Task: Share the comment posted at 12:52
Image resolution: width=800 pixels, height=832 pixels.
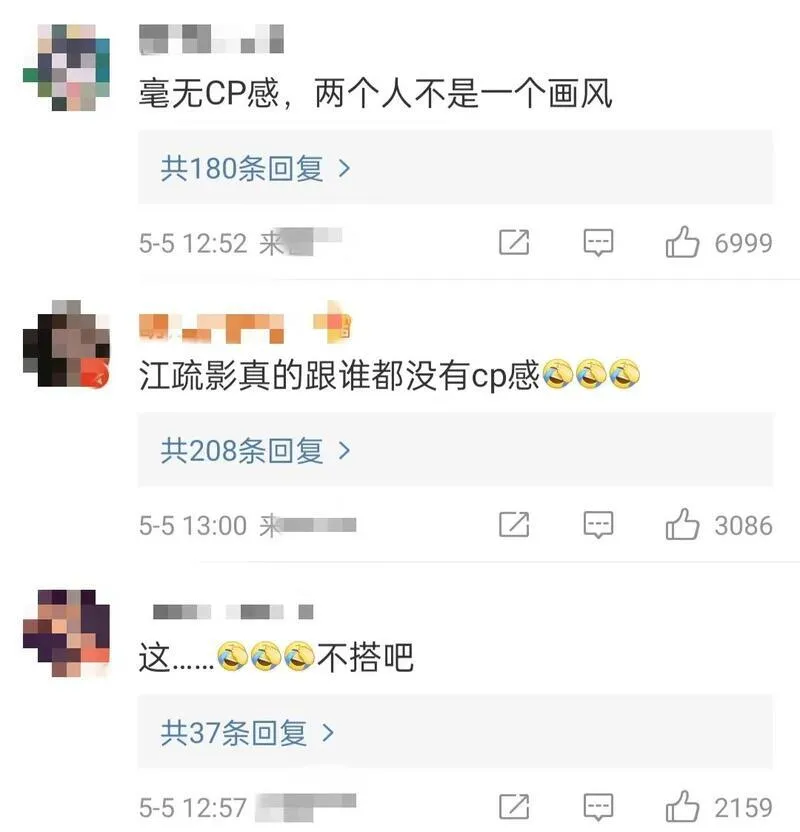Action: click(x=514, y=242)
